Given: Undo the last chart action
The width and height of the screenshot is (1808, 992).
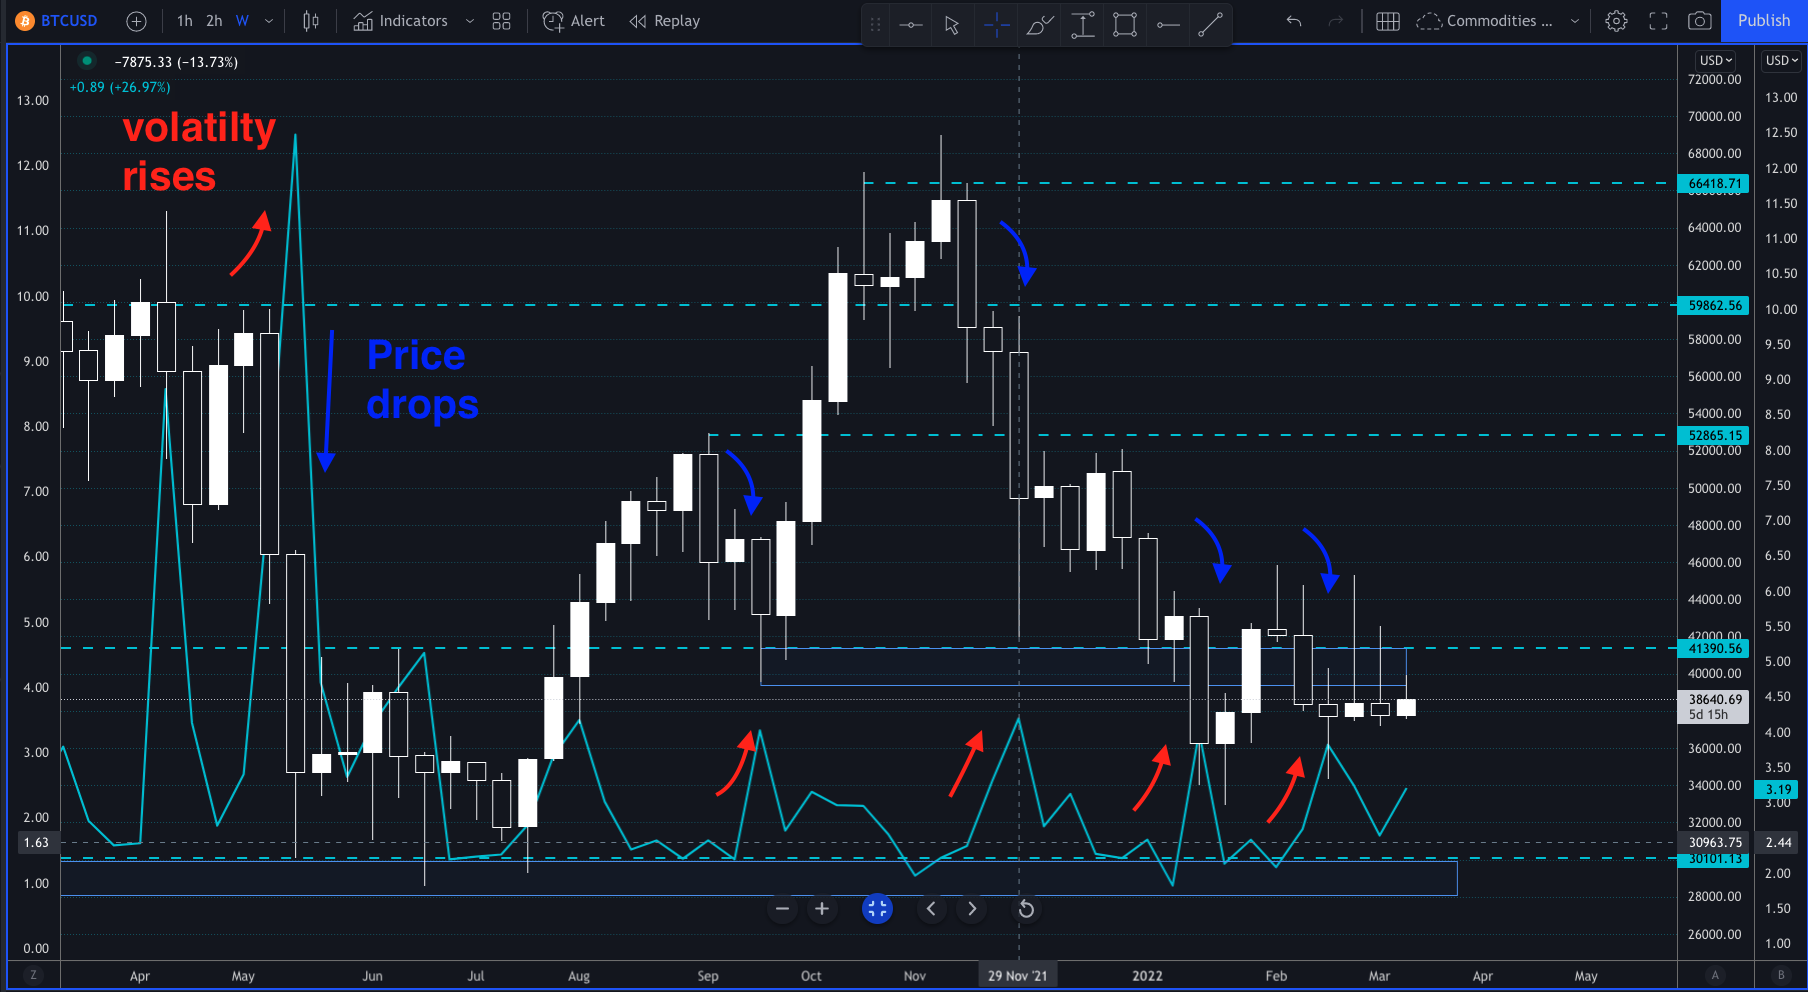Looking at the screenshot, I should tap(1294, 21).
